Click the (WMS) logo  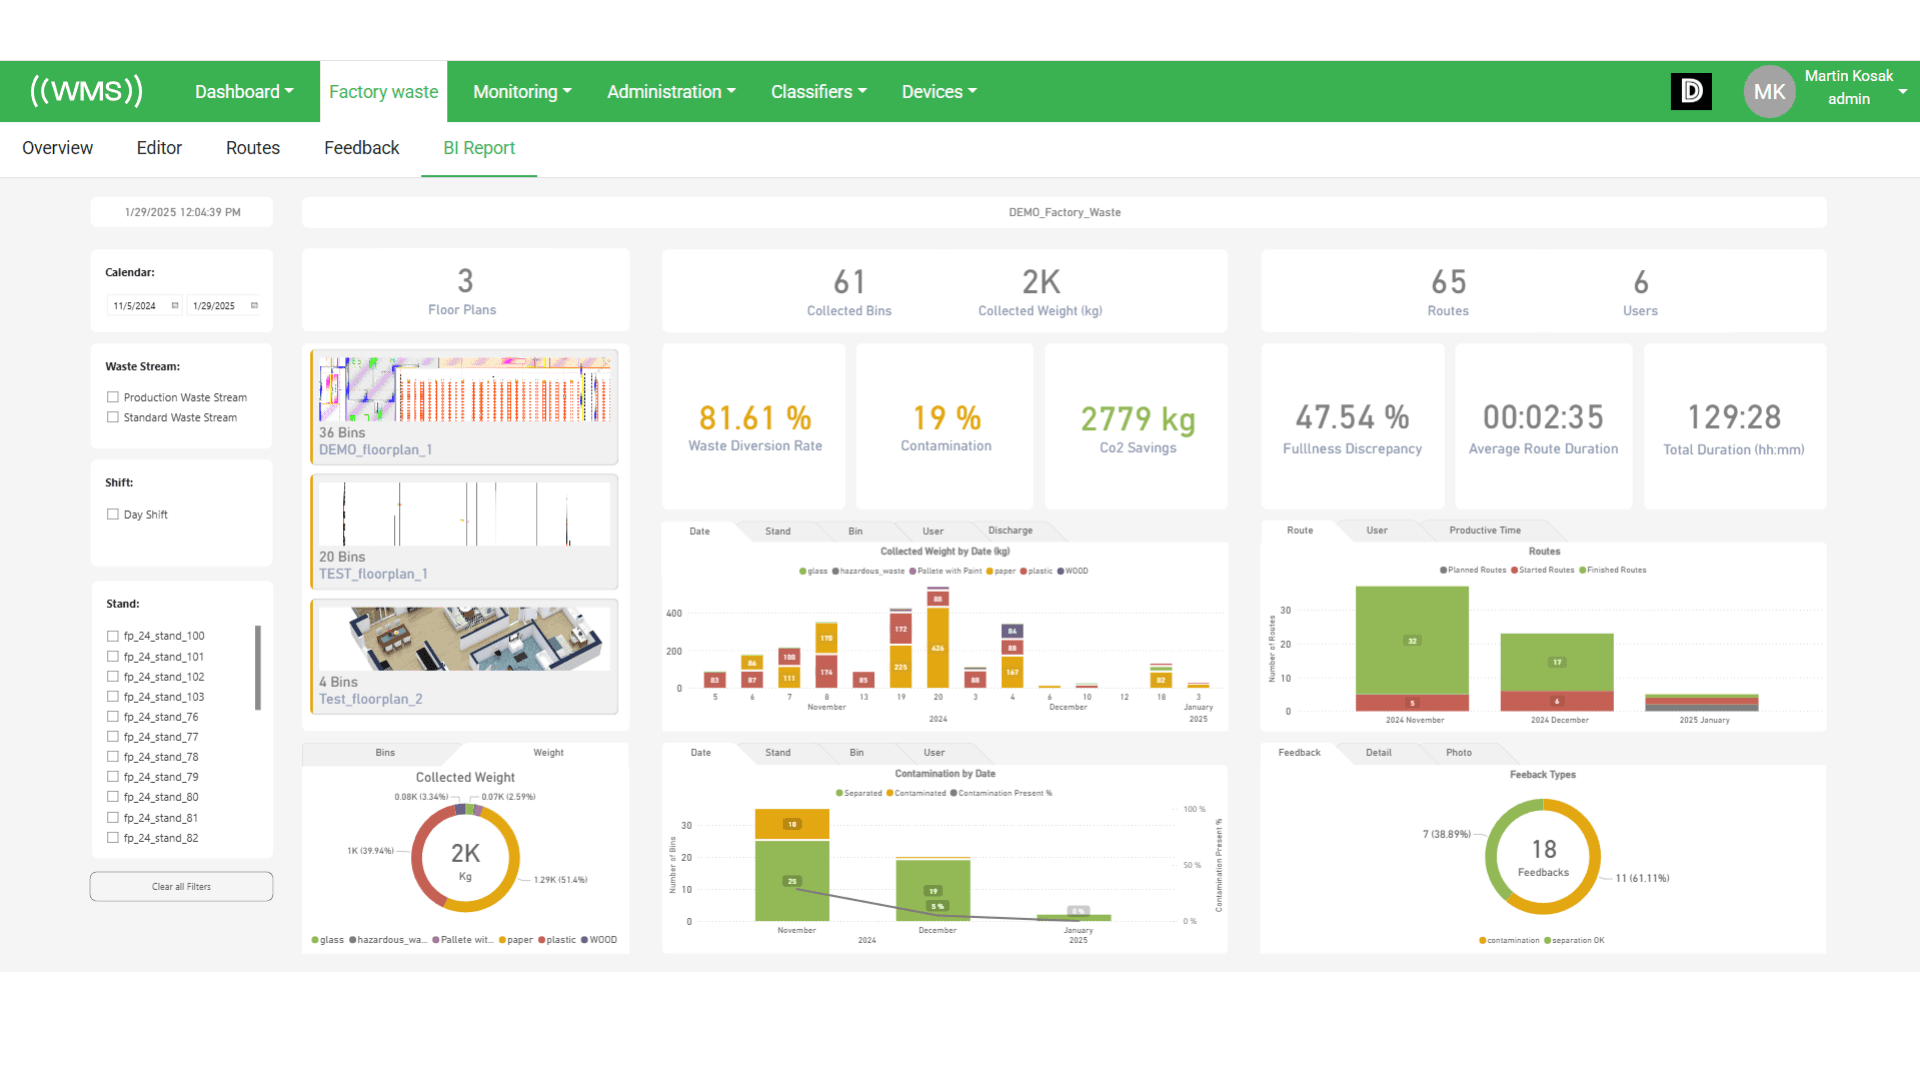[x=86, y=91]
